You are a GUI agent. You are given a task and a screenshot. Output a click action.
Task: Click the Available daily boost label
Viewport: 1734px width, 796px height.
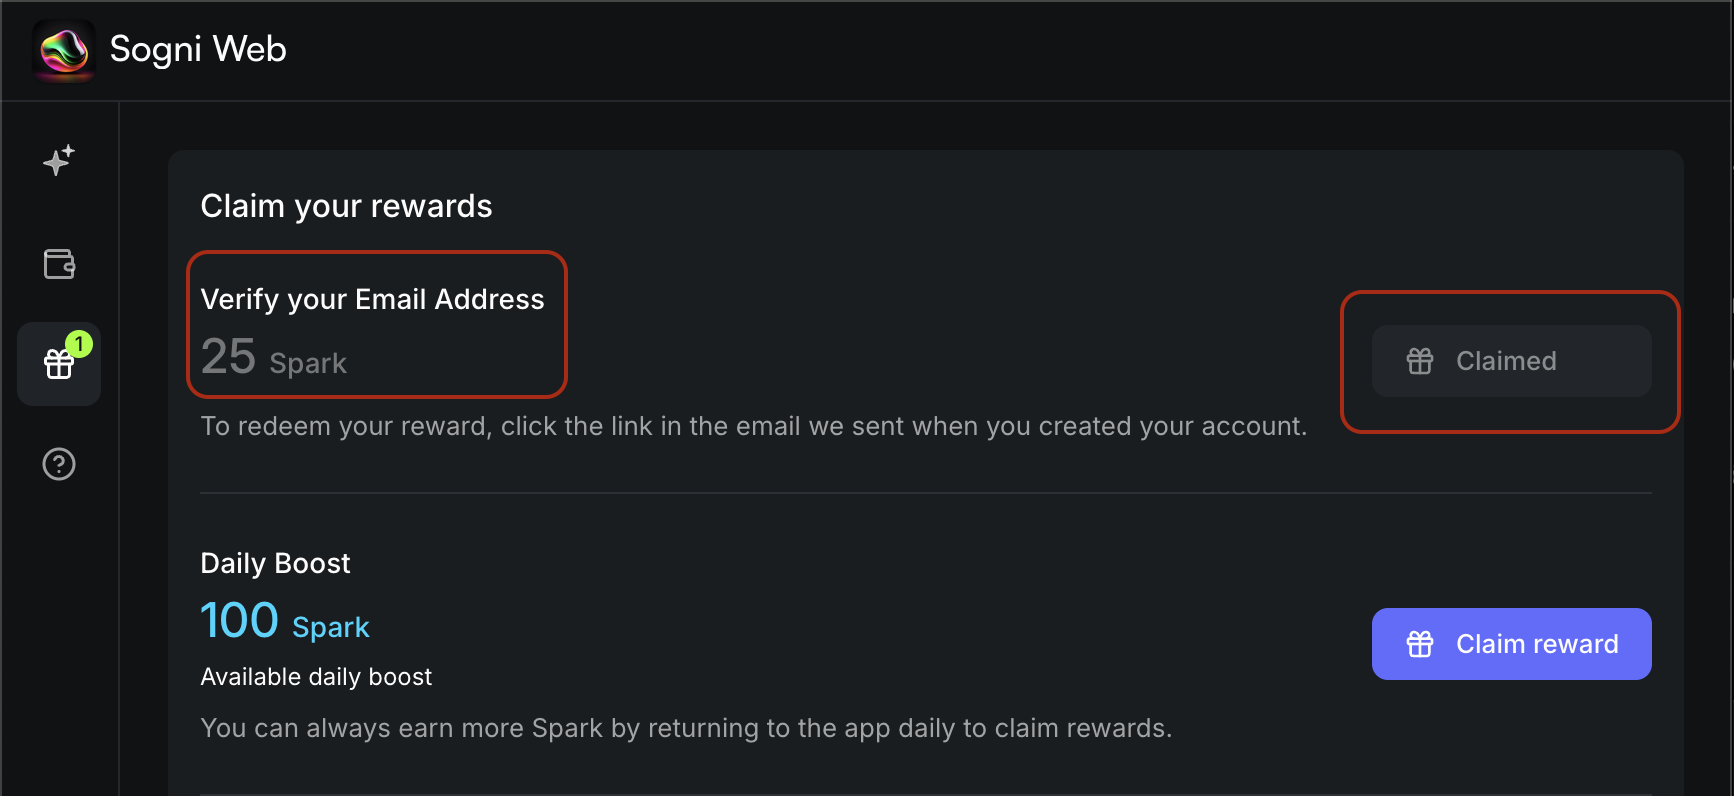pyautogui.click(x=316, y=677)
